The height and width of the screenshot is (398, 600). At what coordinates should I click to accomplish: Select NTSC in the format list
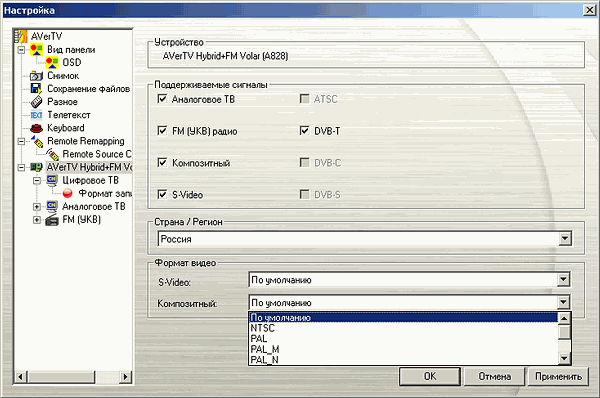point(403,328)
